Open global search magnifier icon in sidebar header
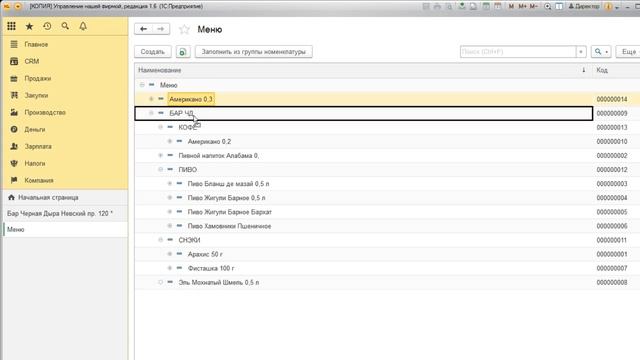 65,26
